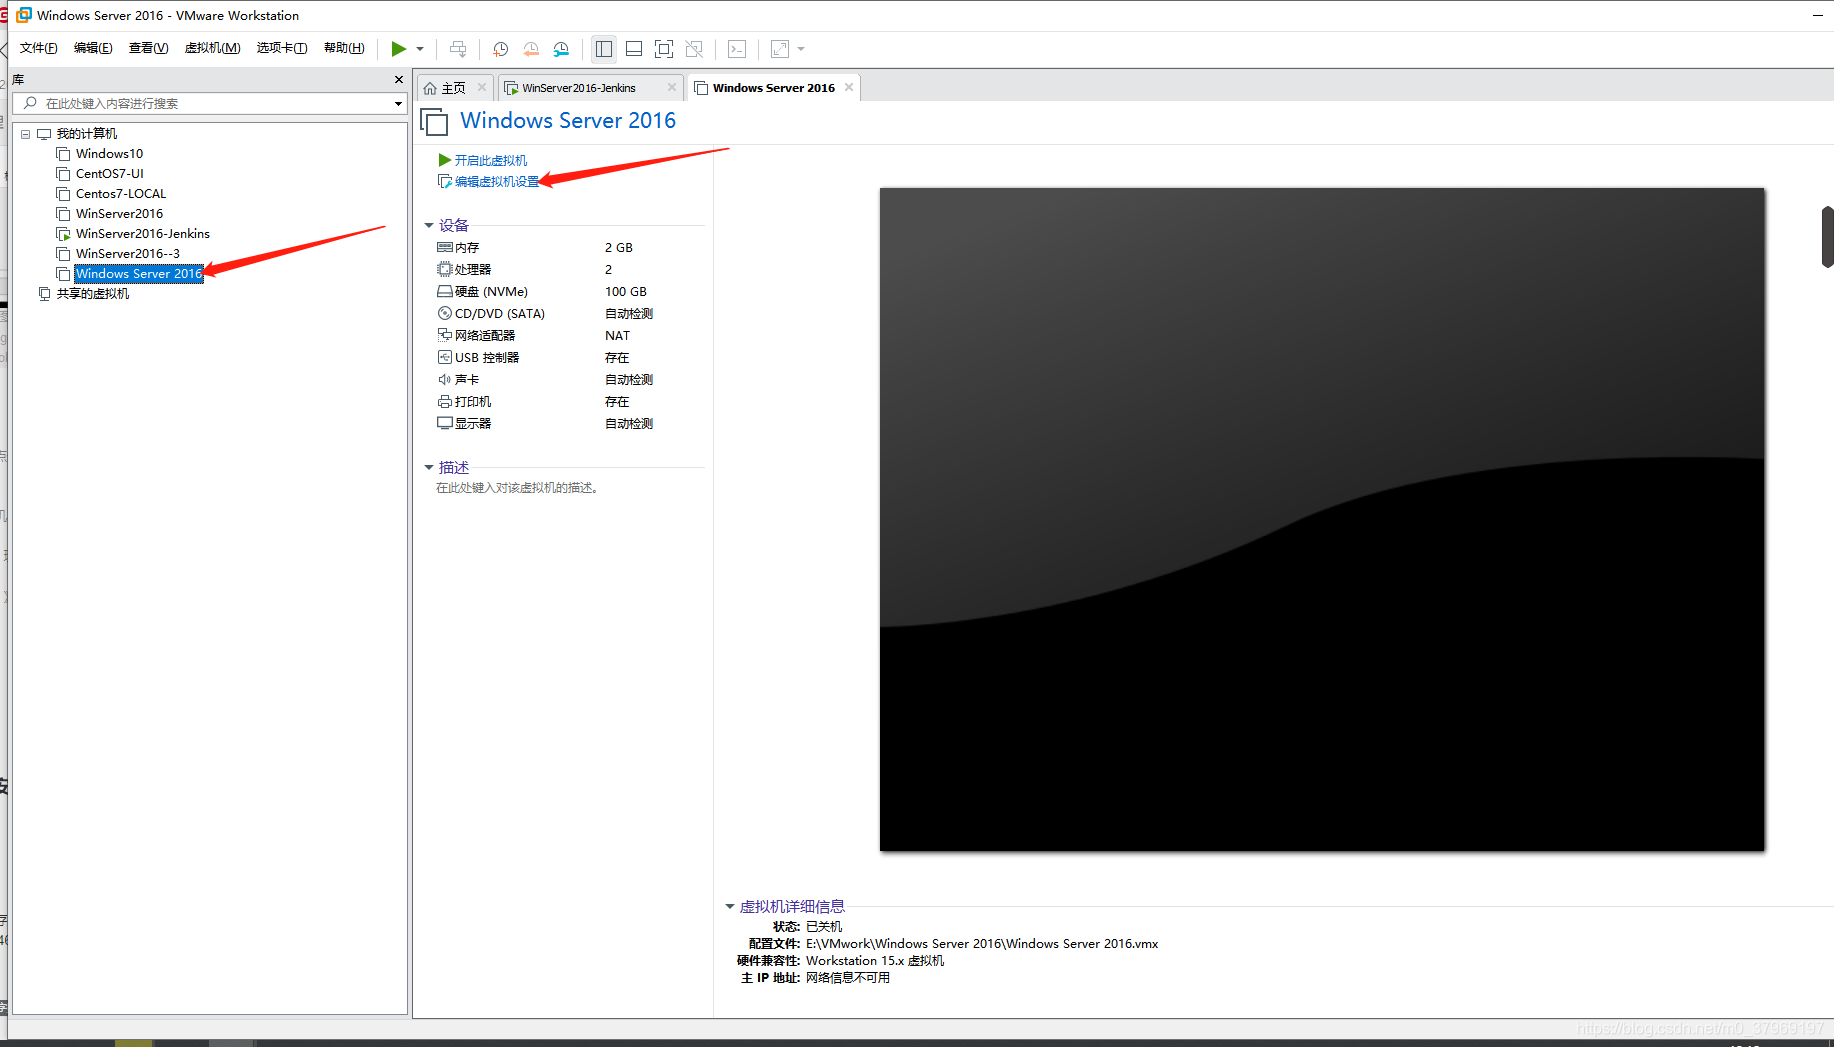This screenshot has width=1834, height=1047.
Task: Open the 文件(F) menu
Action: pyautogui.click(x=39, y=48)
